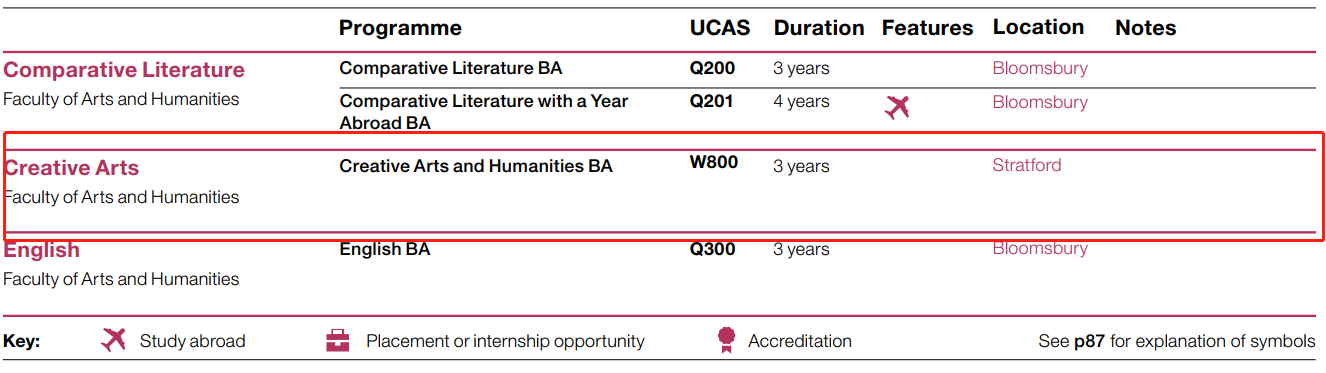Click the Placement briefcase key icon
Viewport: 1326px width, 373px height.
[x=338, y=341]
